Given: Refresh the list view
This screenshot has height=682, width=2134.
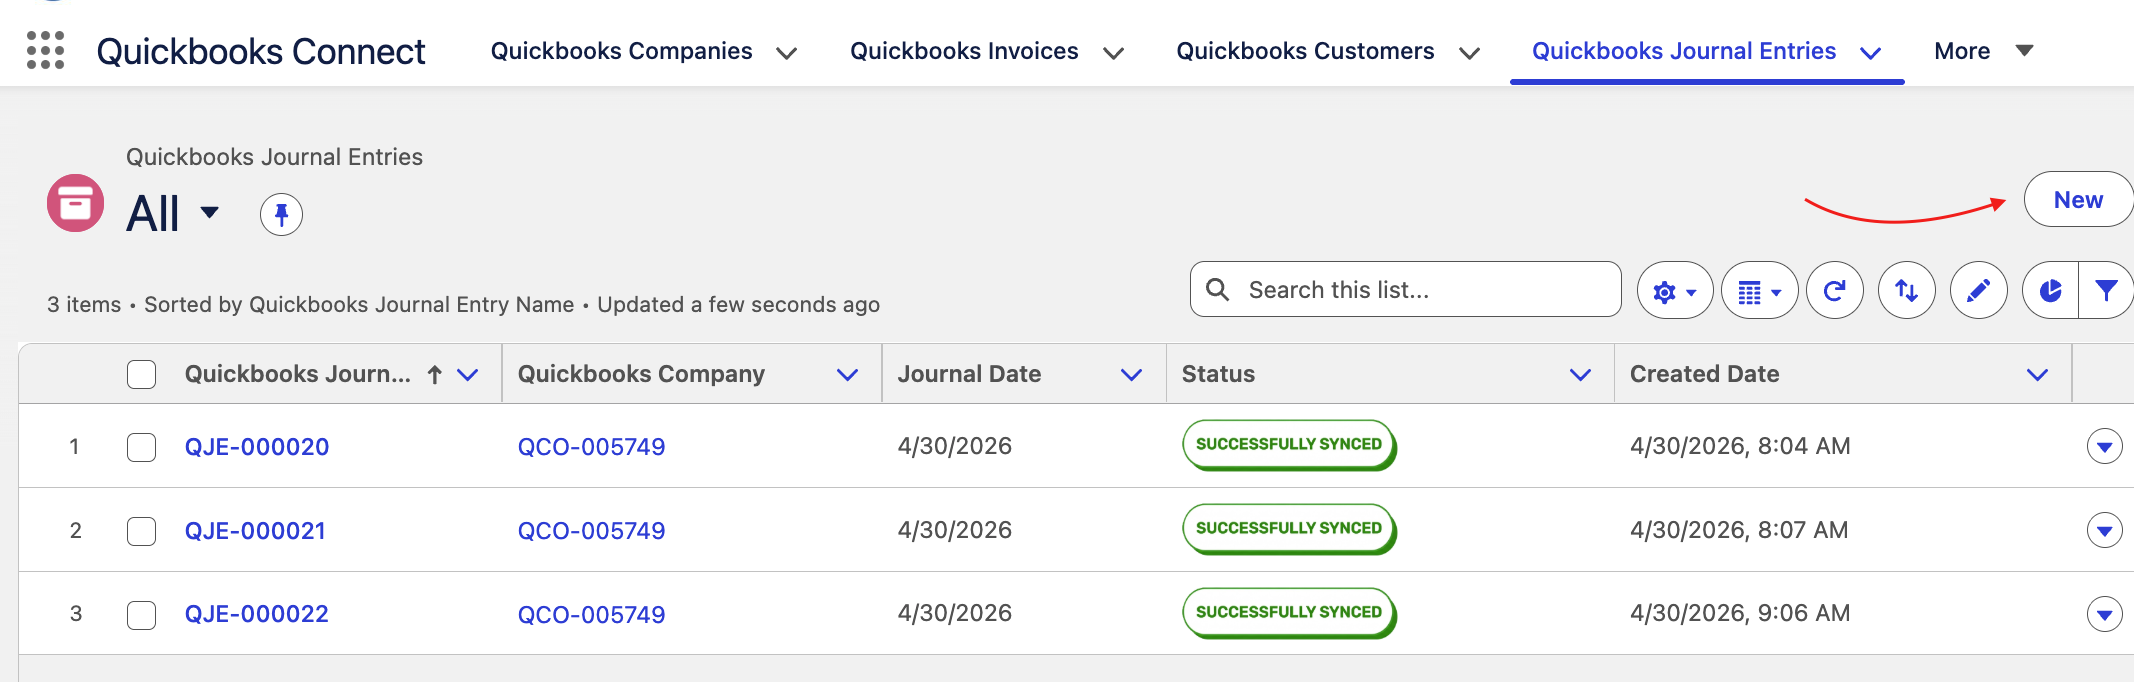Looking at the screenshot, I should coord(1834,291).
